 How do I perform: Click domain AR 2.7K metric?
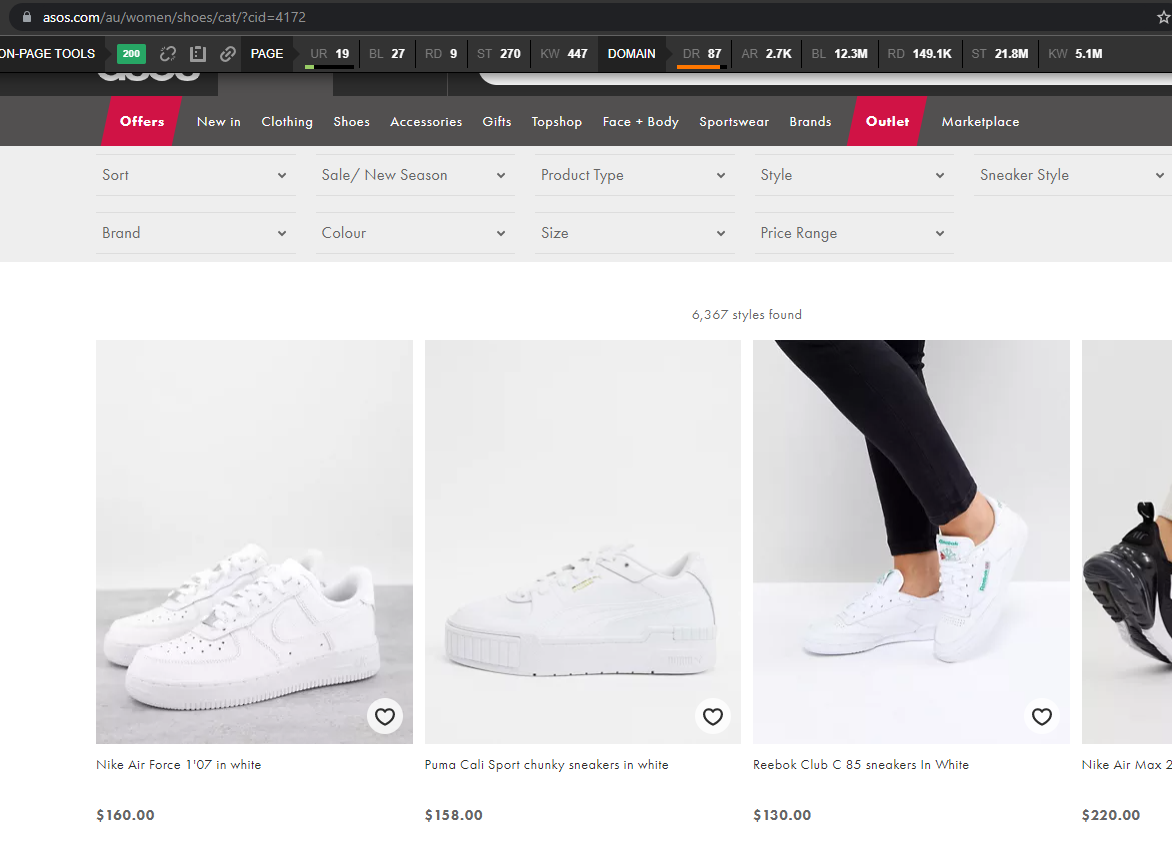coord(766,54)
